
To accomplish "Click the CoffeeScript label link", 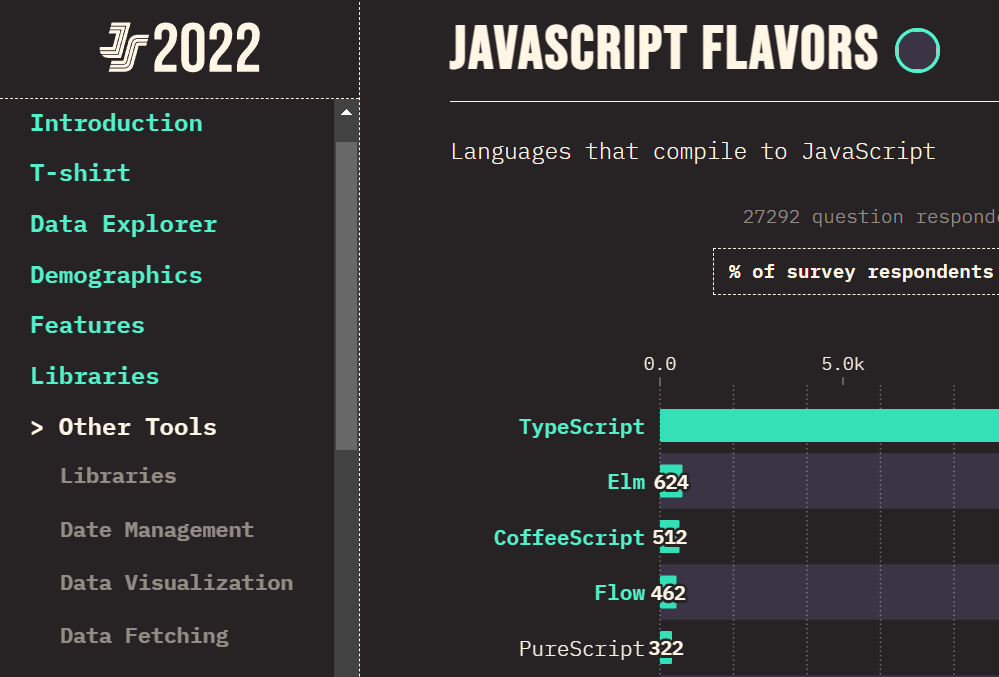I will 569,538.
